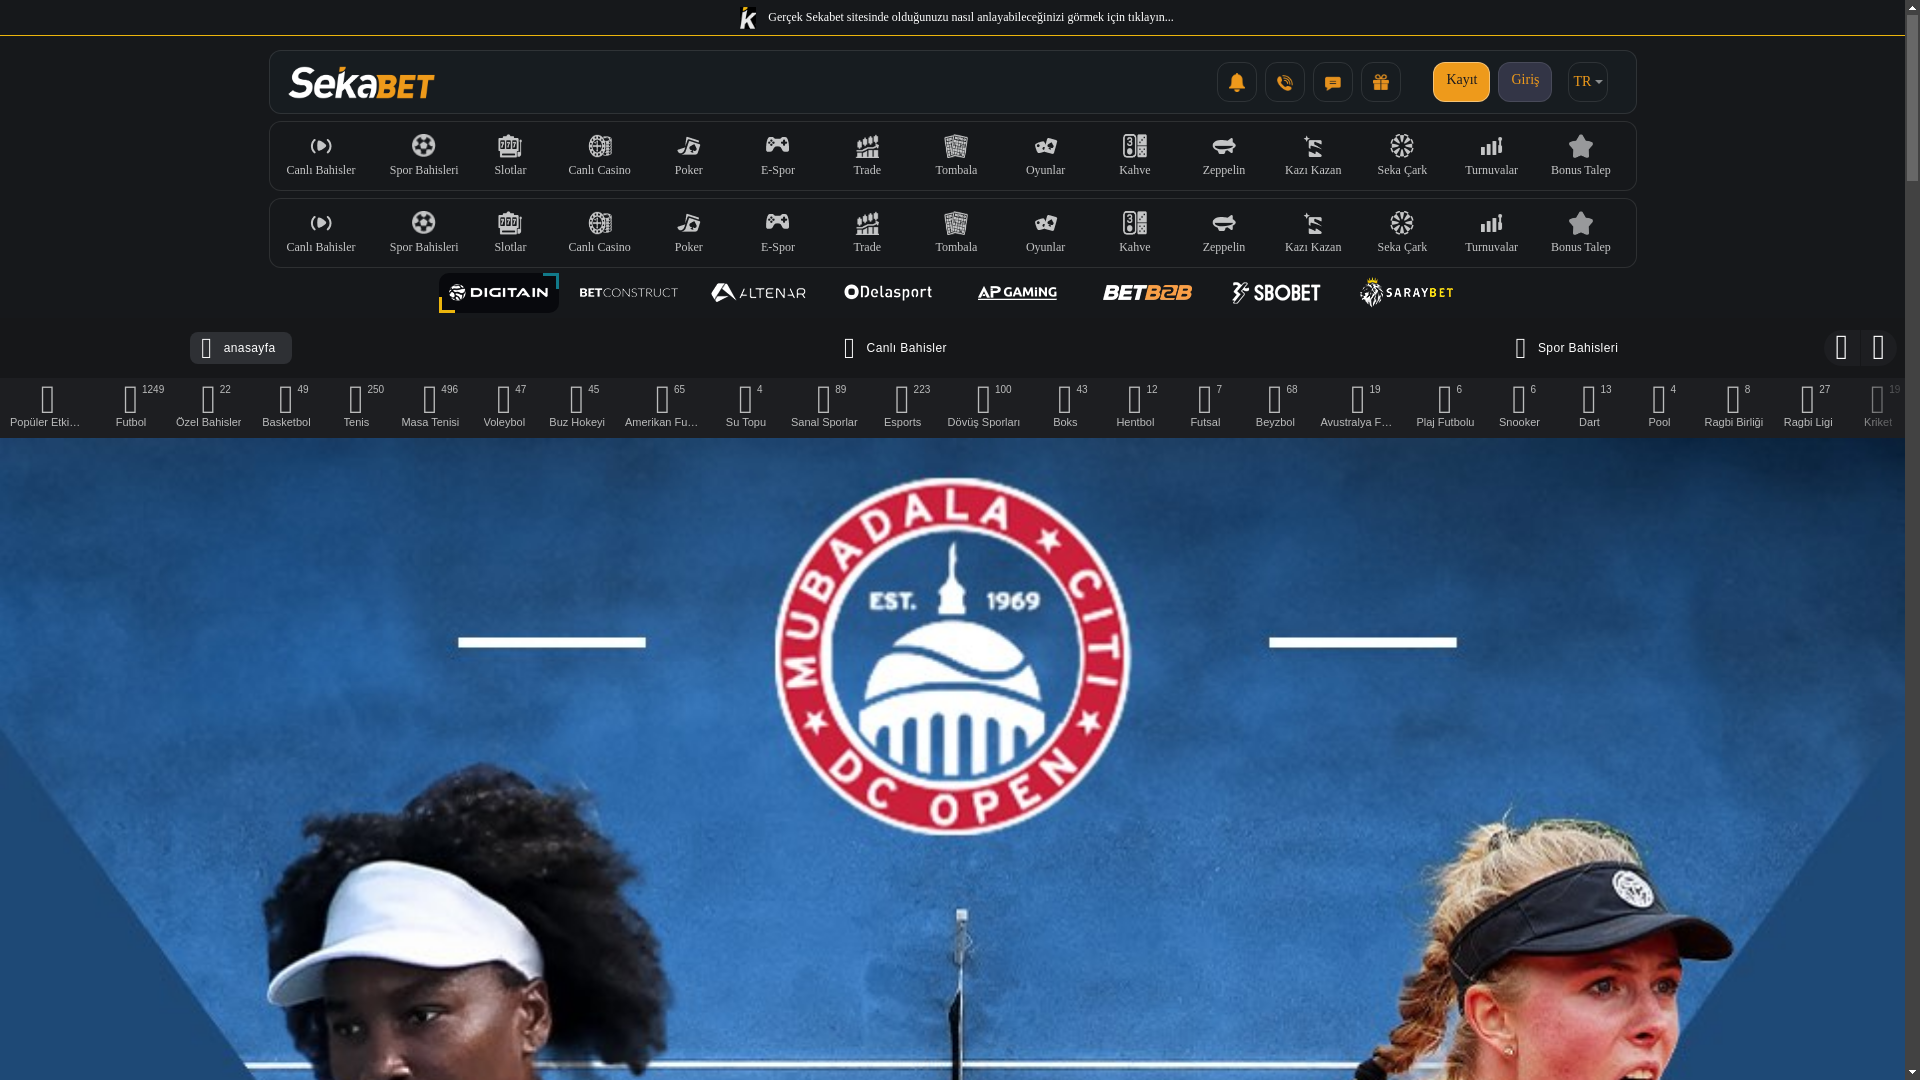Click the Buz Hokeyi sport category
Image resolution: width=1920 pixels, height=1080 pixels.
point(577,407)
